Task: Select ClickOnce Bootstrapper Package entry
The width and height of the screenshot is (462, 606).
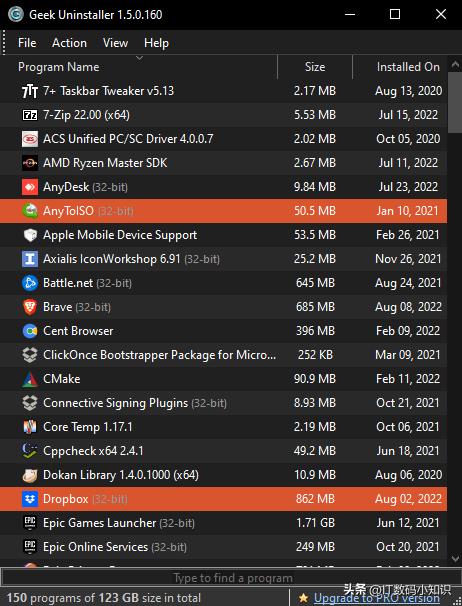Action: coord(223,355)
